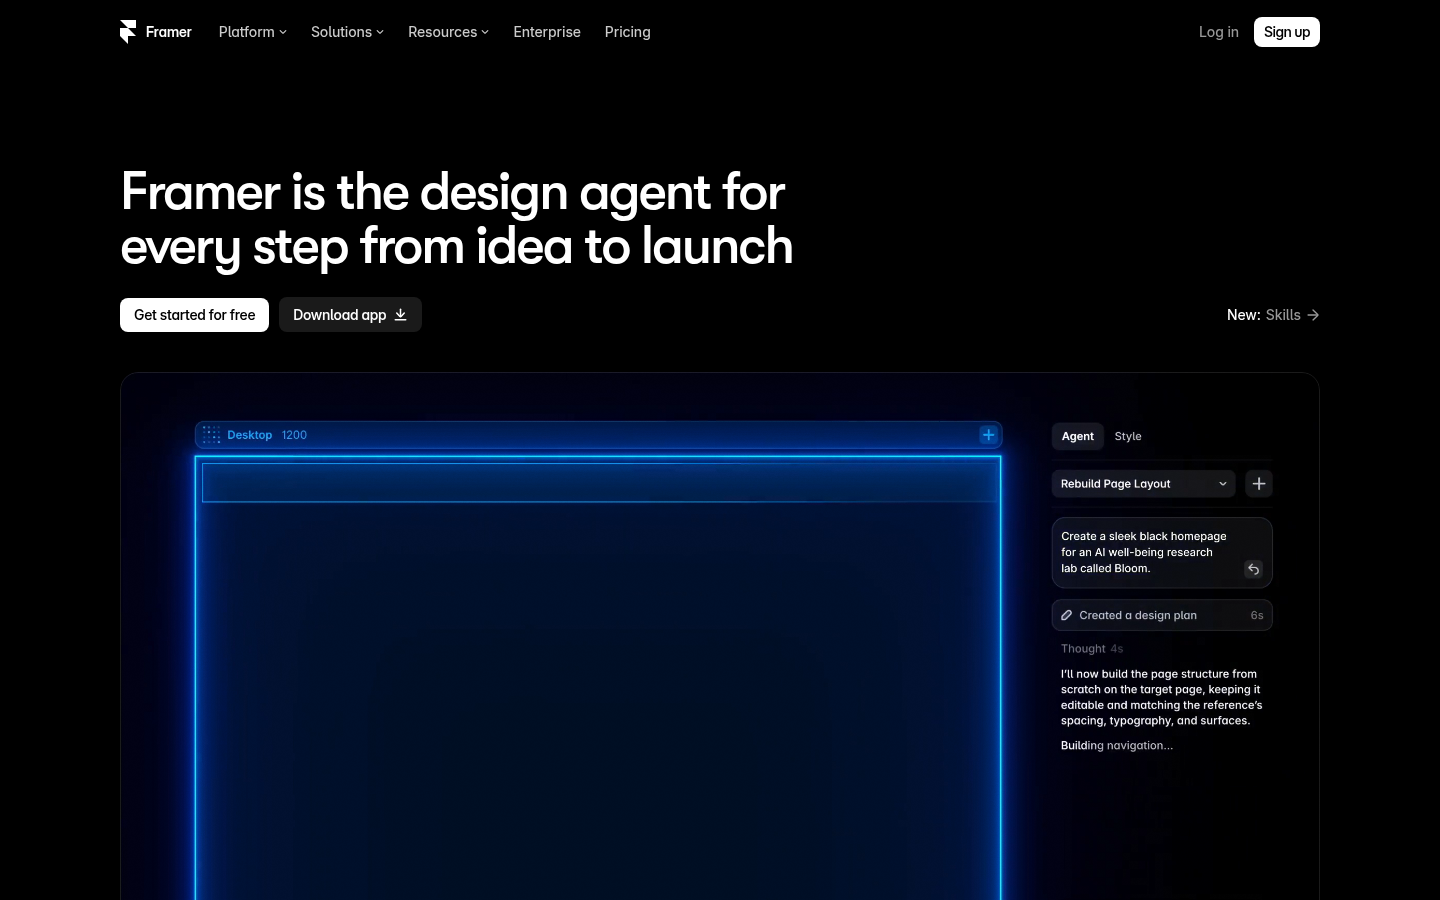This screenshot has width=1440, height=900.
Task: Click the pencil icon beside Created a design plan
Action: pos(1067,615)
